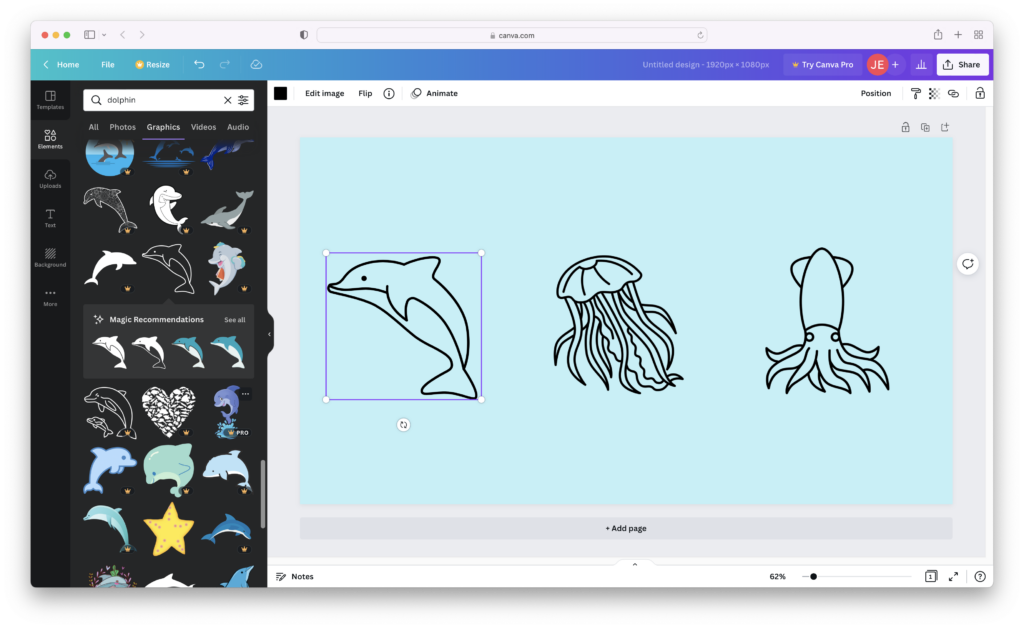Open the transparency checkerboard icon
Image resolution: width=1024 pixels, height=628 pixels.
pos(934,93)
